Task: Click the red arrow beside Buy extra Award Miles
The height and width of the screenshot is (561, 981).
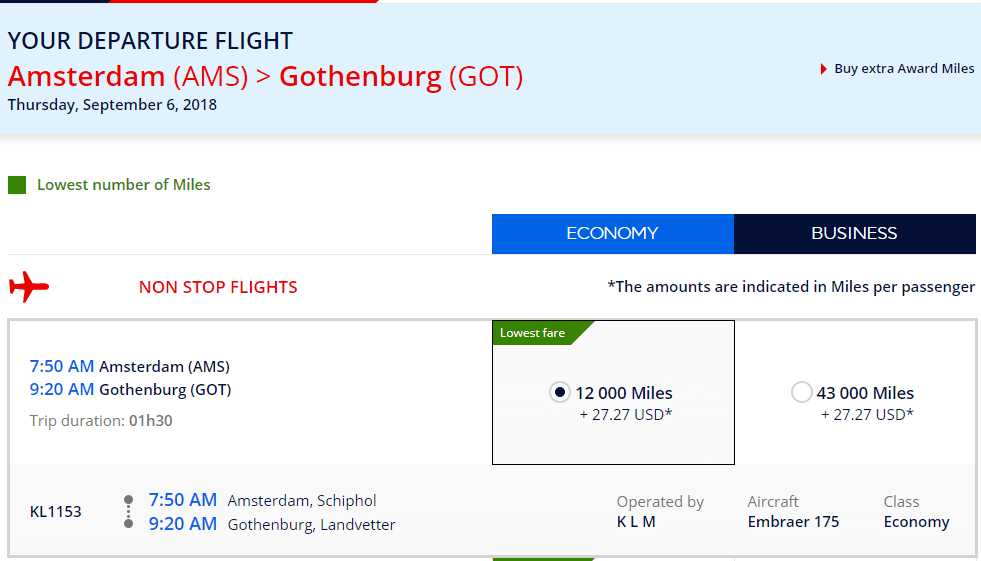Action: pos(824,69)
